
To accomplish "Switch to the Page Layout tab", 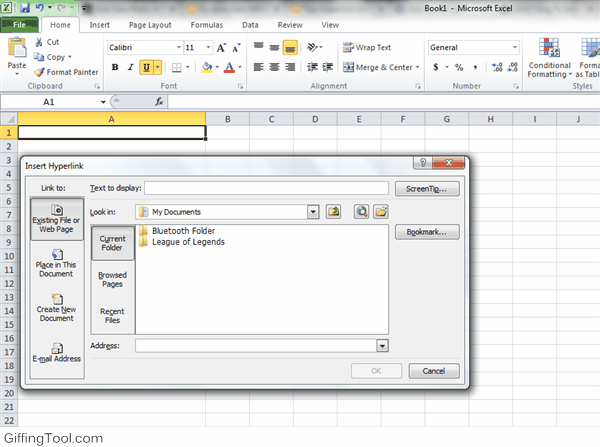I will [x=150, y=25].
